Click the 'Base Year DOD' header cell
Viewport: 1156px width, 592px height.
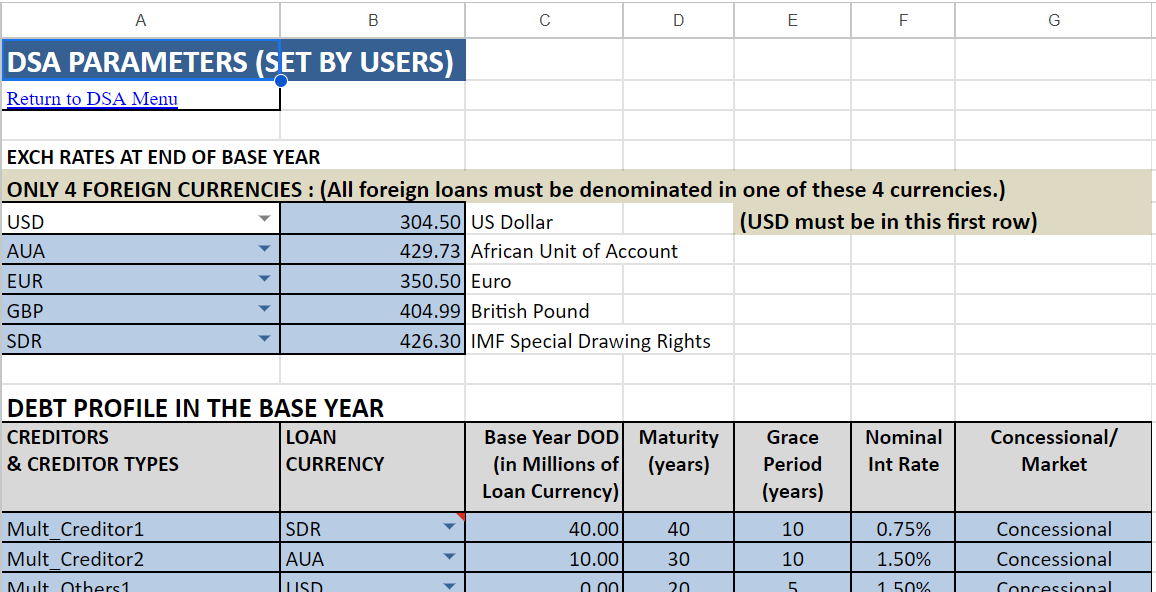pyautogui.click(x=544, y=467)
